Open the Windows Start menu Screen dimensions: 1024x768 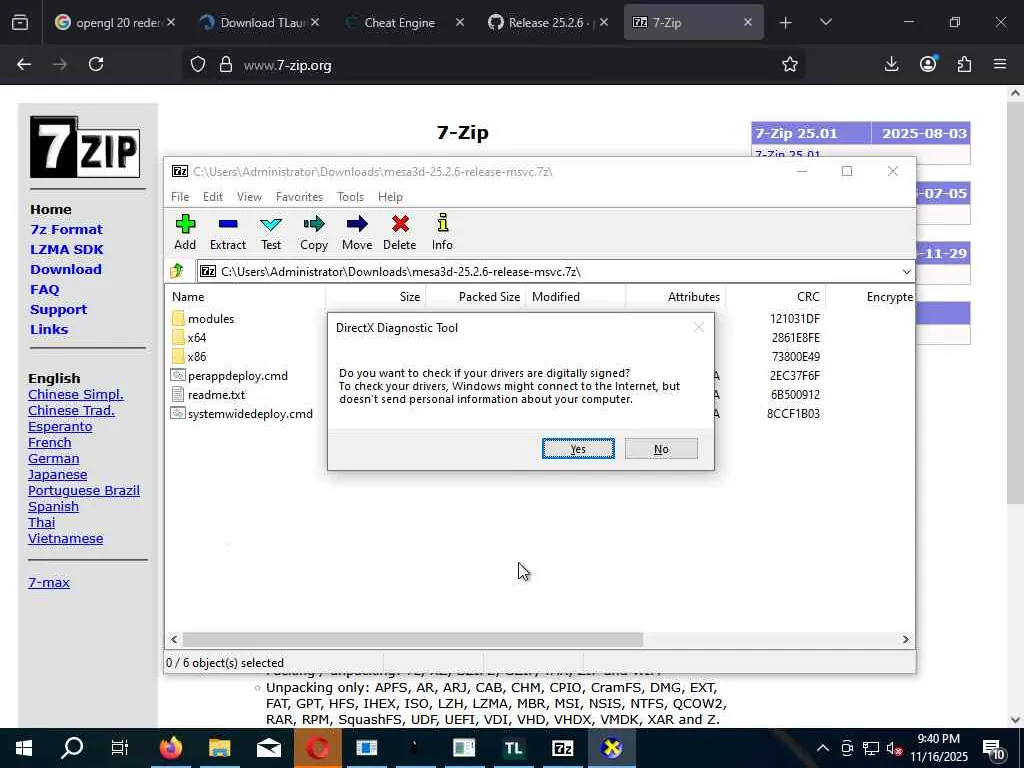point(24,748)
